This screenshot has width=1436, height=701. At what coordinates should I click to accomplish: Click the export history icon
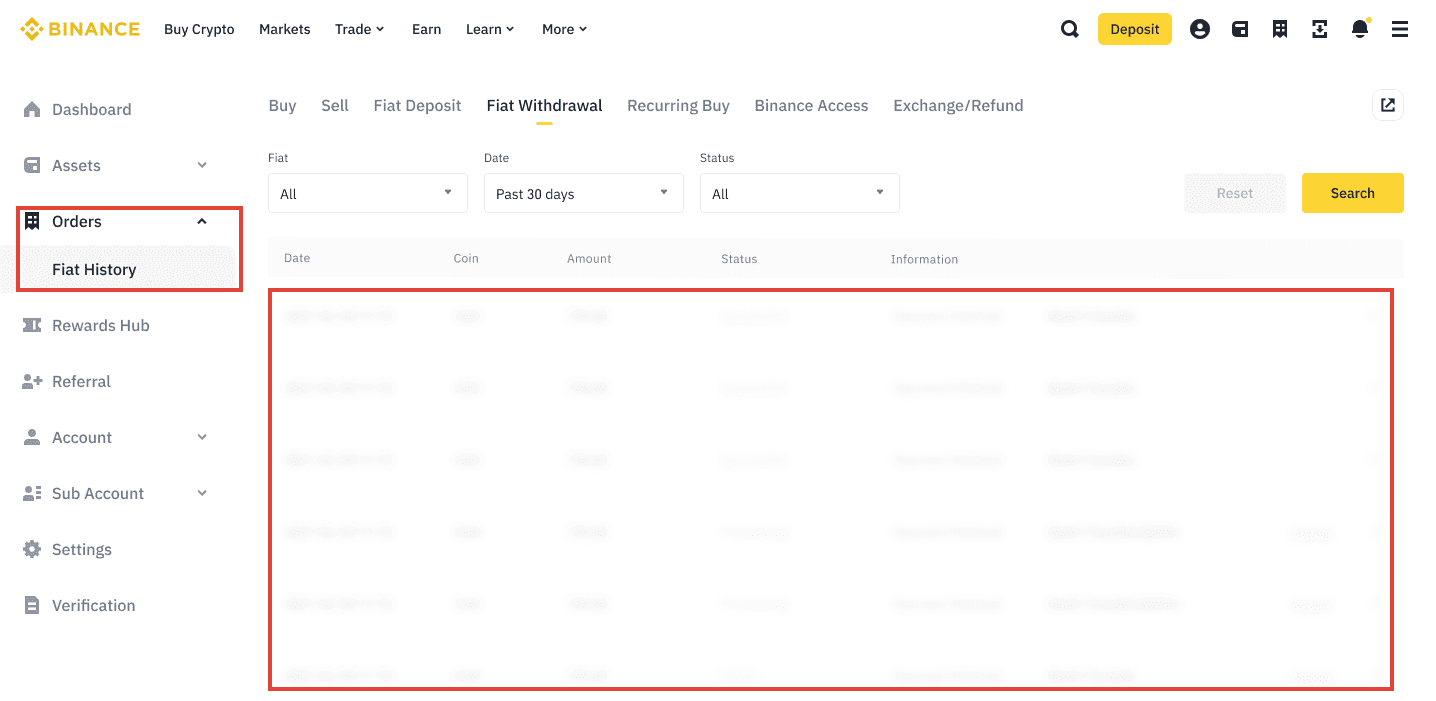(x=1388, y=105)
